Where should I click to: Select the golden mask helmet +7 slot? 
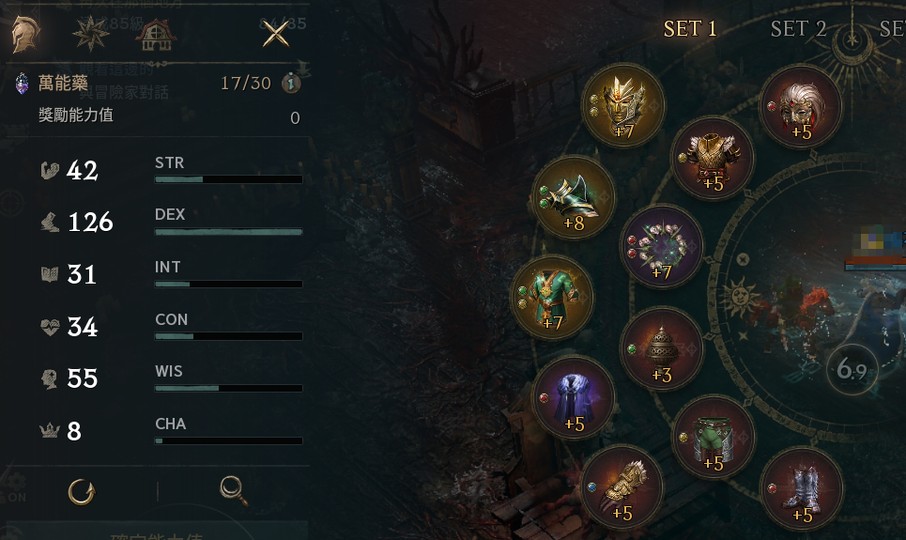tap(623, 106)
